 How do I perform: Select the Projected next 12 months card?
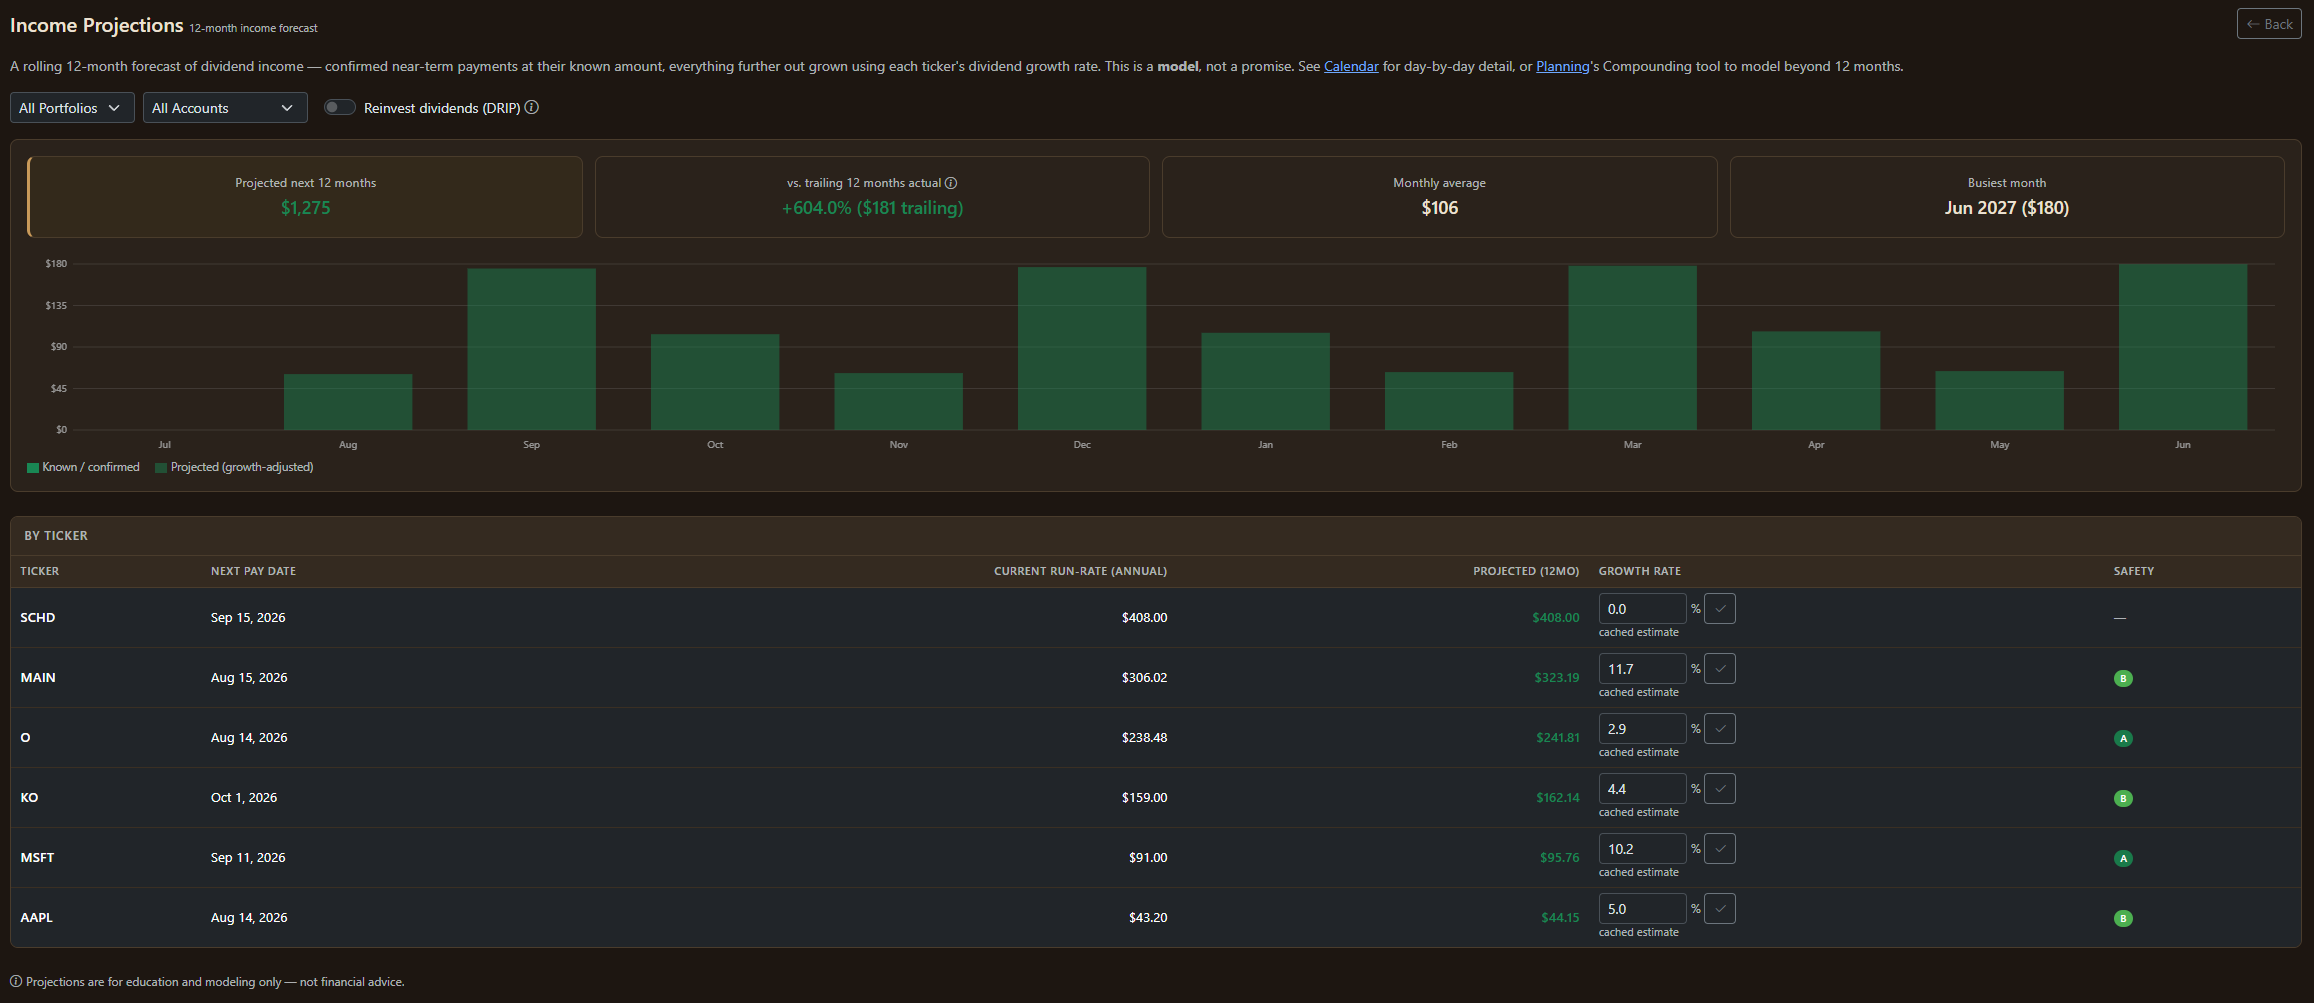(305, 197)
